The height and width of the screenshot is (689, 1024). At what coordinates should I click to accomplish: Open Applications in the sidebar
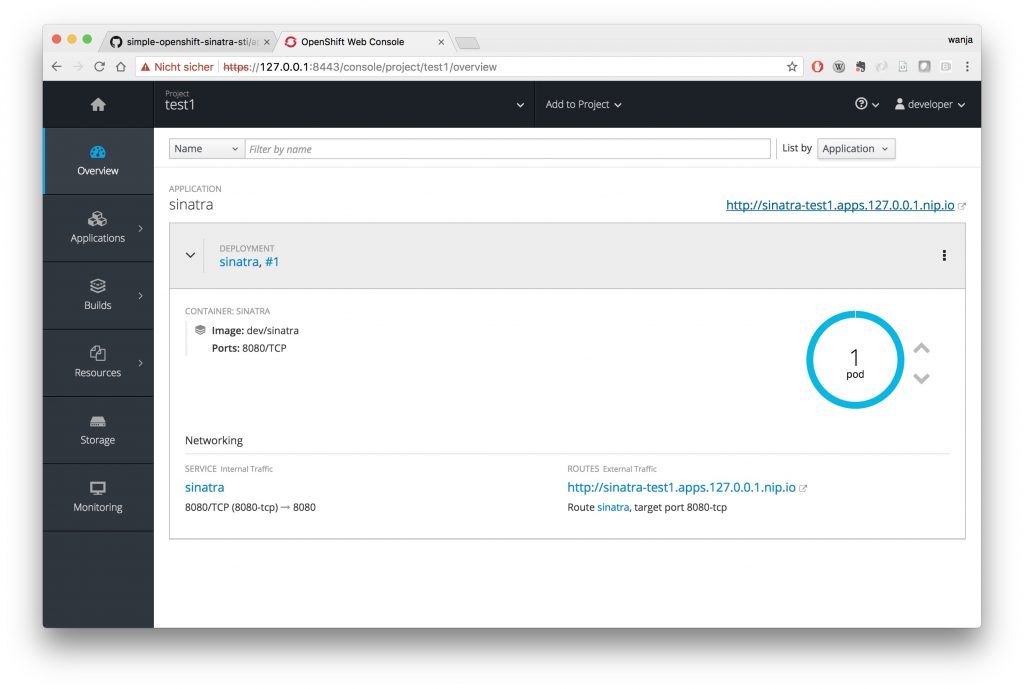coord(98,228)
